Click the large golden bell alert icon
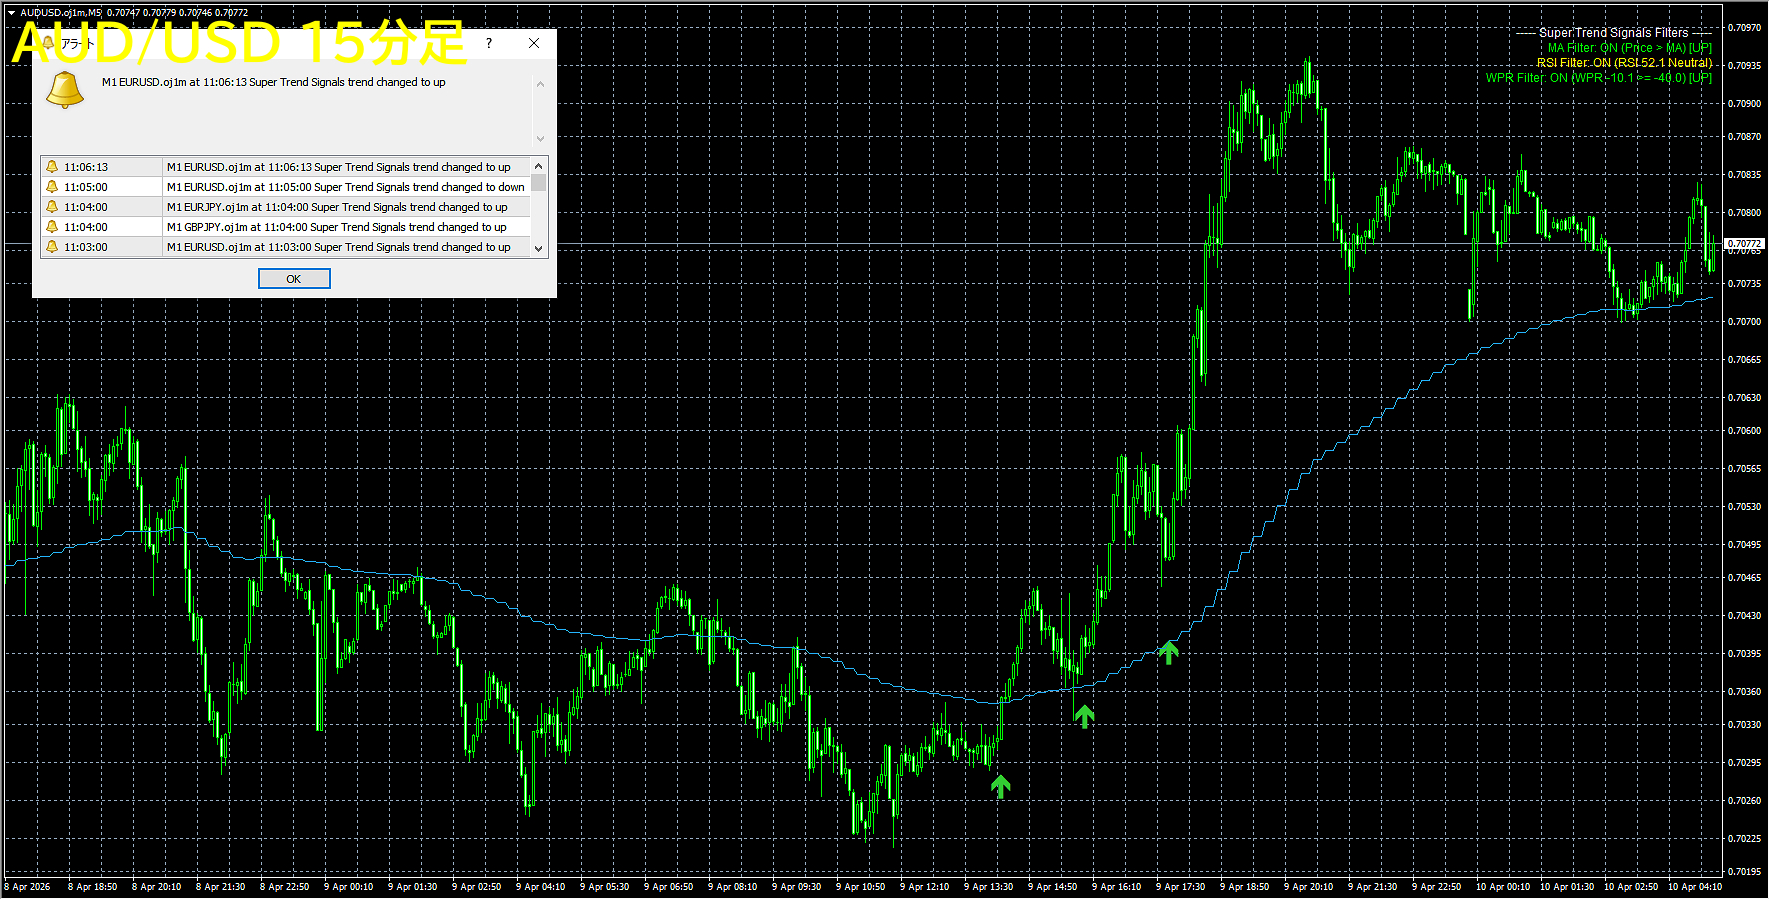 click(x=65, y=90)
